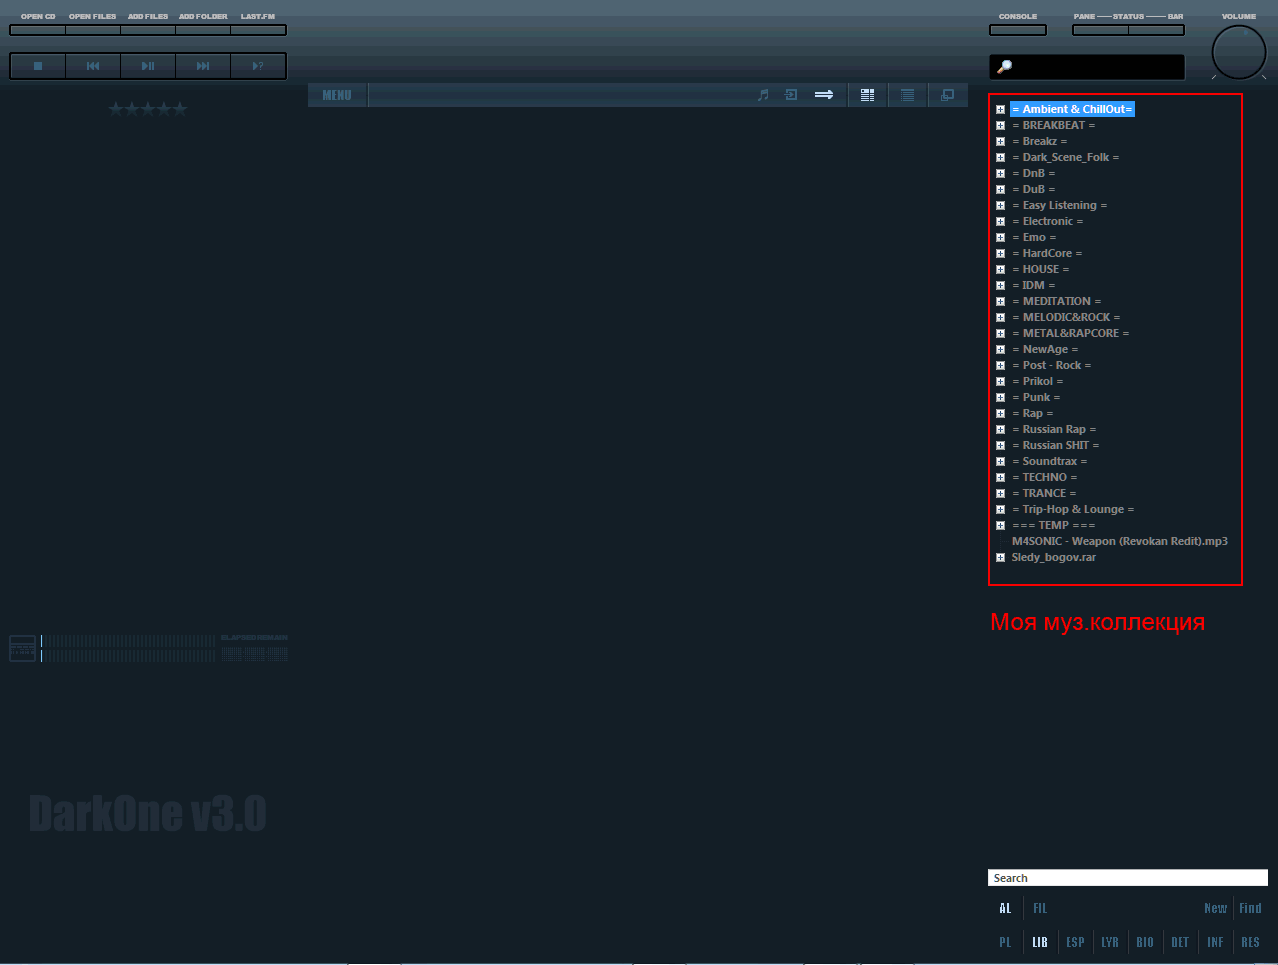The image size is (1278, 965).
Task: Expand the BREAKBEAT genre folder
Action: coord(1000,126)
